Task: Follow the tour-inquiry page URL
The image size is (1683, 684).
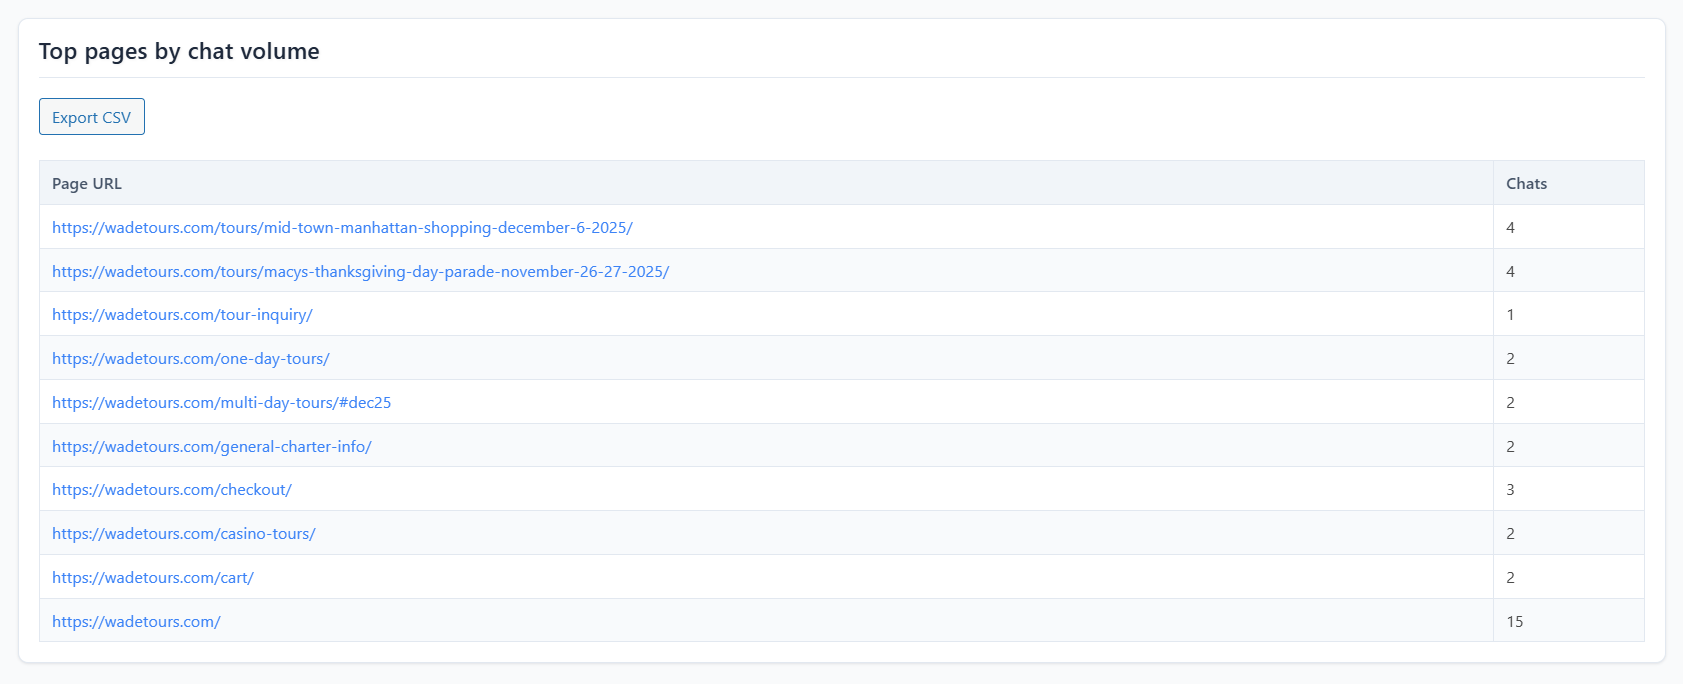Action: click(x=182, y=315)
